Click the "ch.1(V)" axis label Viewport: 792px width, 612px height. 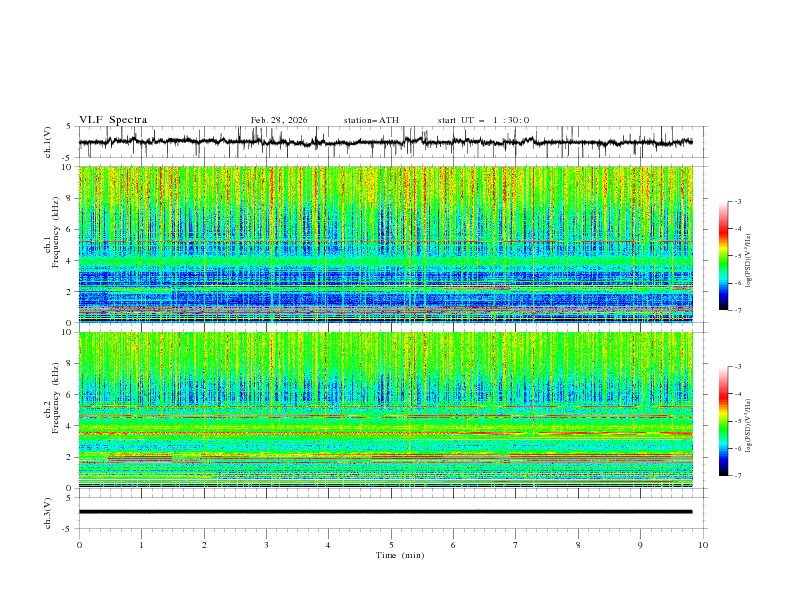coord(48,142)
